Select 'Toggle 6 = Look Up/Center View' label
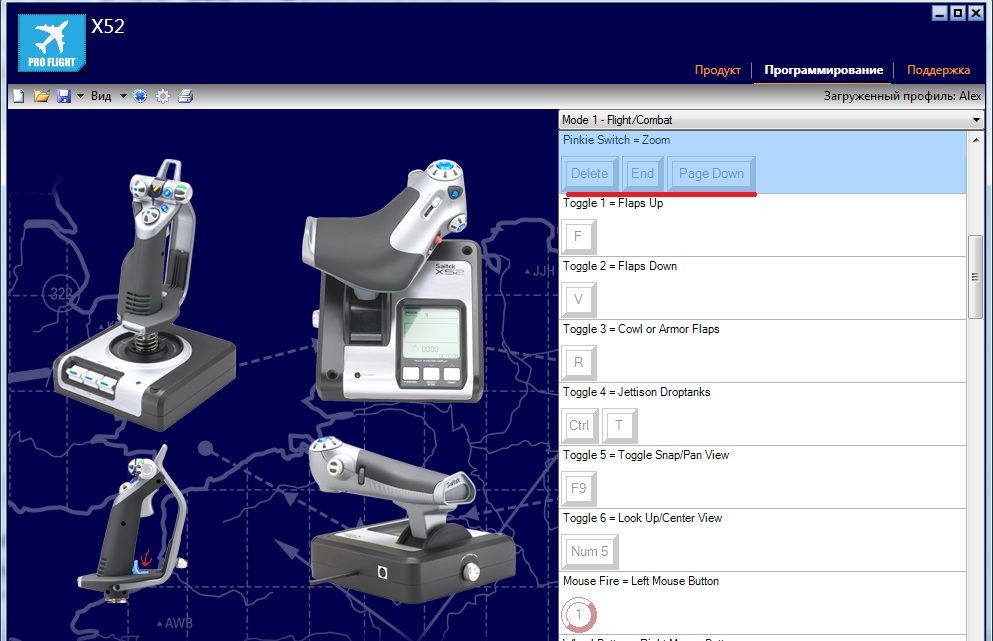This screenshot has height=641, width=993. 642,518
